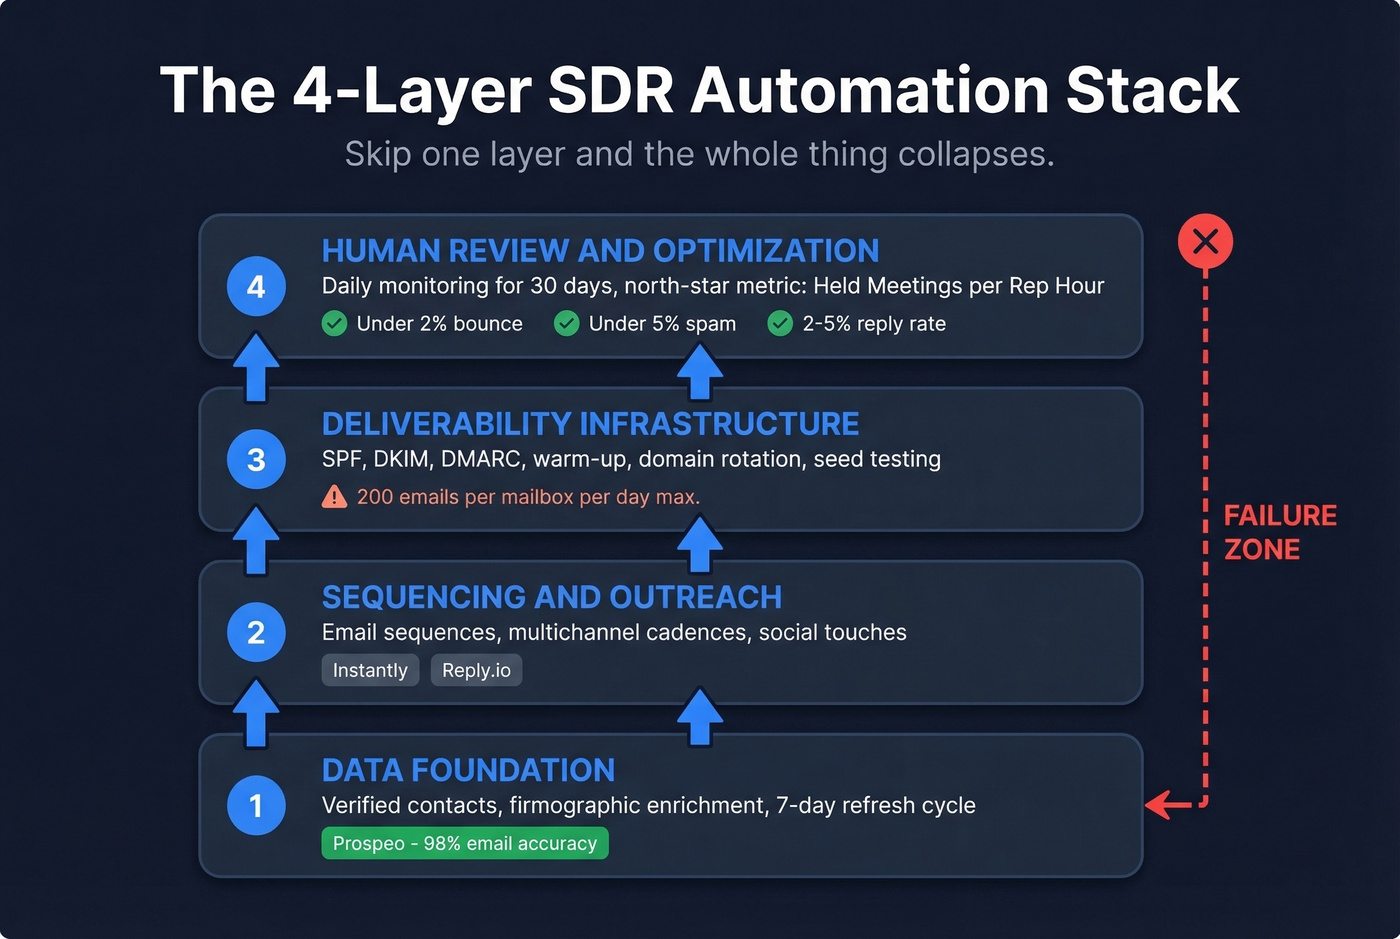Click the FAILURE ZONE label
Image resolution: width=1400 pixels, height=939 pixels.
(x=1281, y=532)
